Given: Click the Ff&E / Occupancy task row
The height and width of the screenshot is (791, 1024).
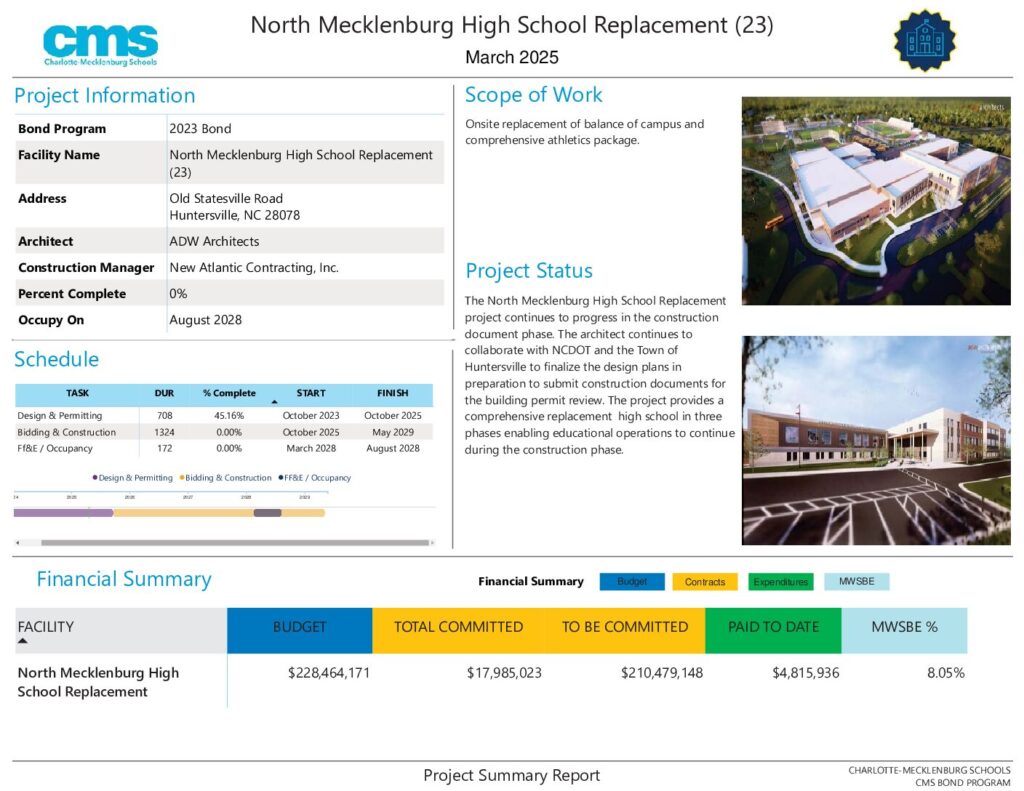Looking at the screenshot, I should click(x=223, y=449).
